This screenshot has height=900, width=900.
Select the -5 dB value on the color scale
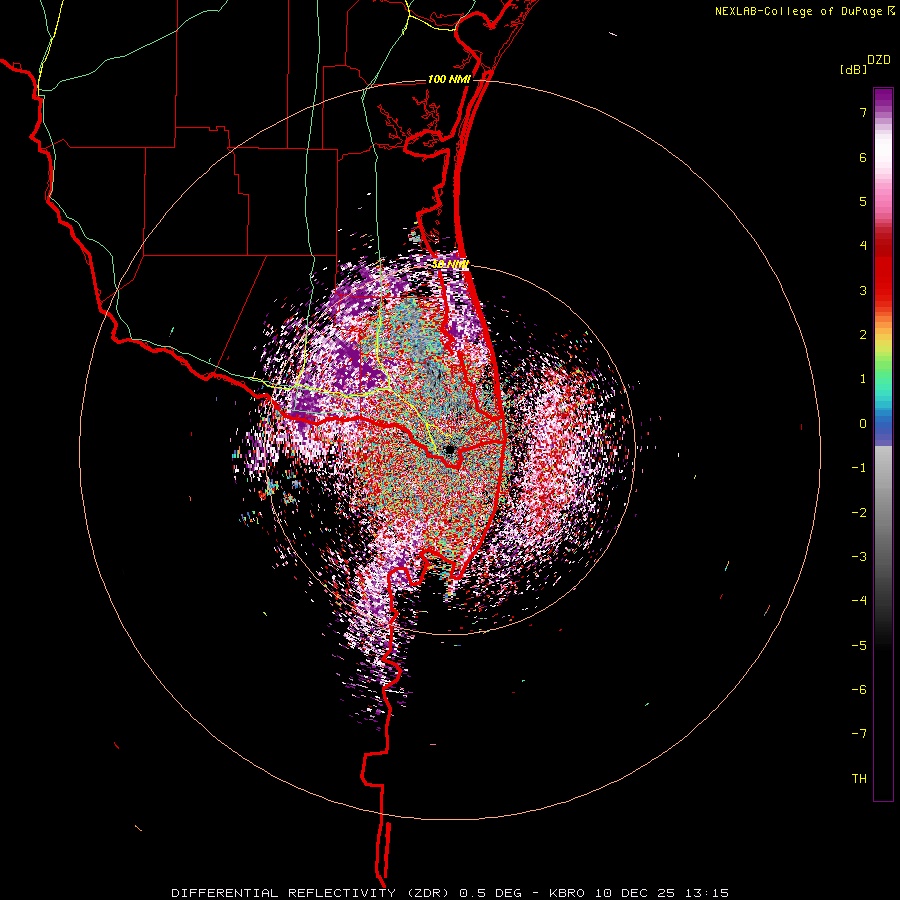[859, 646]
